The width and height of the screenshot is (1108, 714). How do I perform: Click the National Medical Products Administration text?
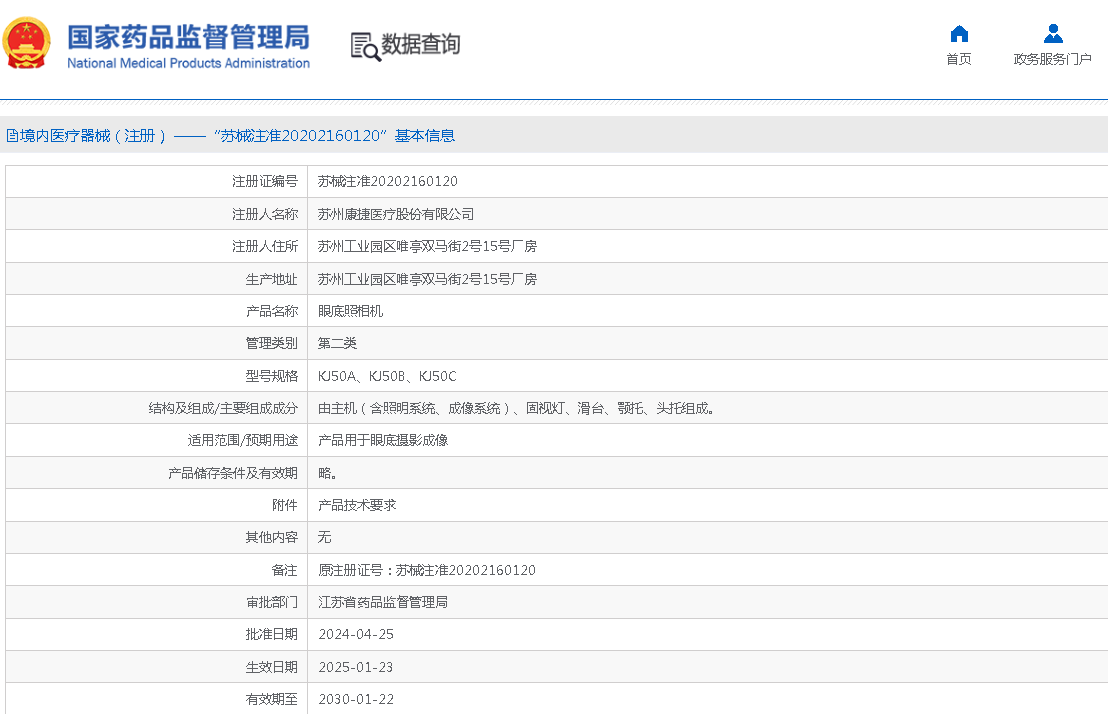tap(188, 63)
